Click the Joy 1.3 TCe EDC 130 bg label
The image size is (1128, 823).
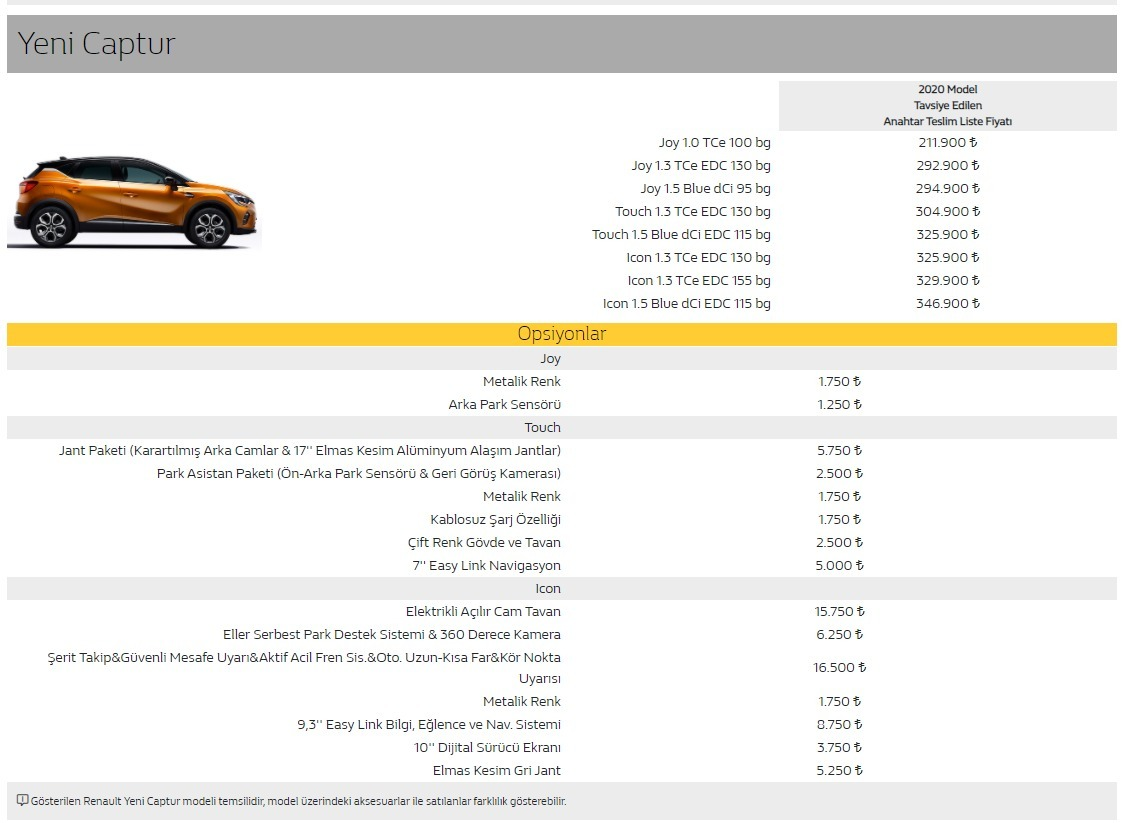(701, 165)
